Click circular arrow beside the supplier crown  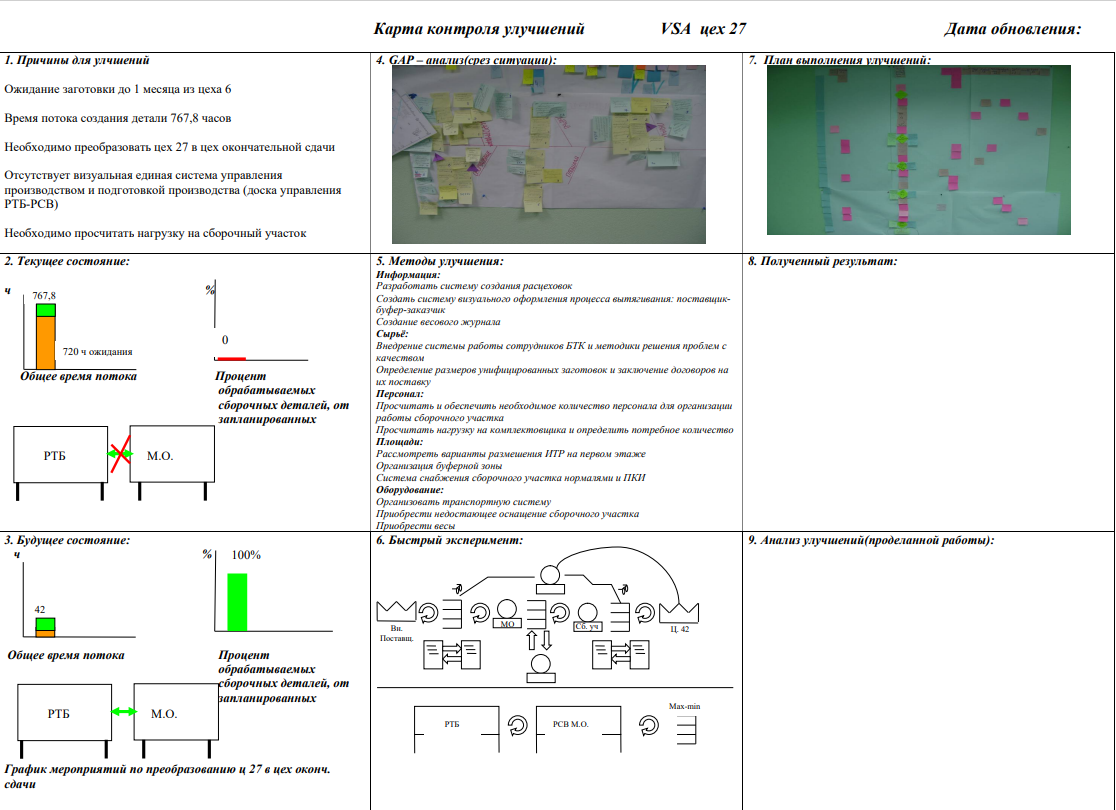[x=428, y=613]
